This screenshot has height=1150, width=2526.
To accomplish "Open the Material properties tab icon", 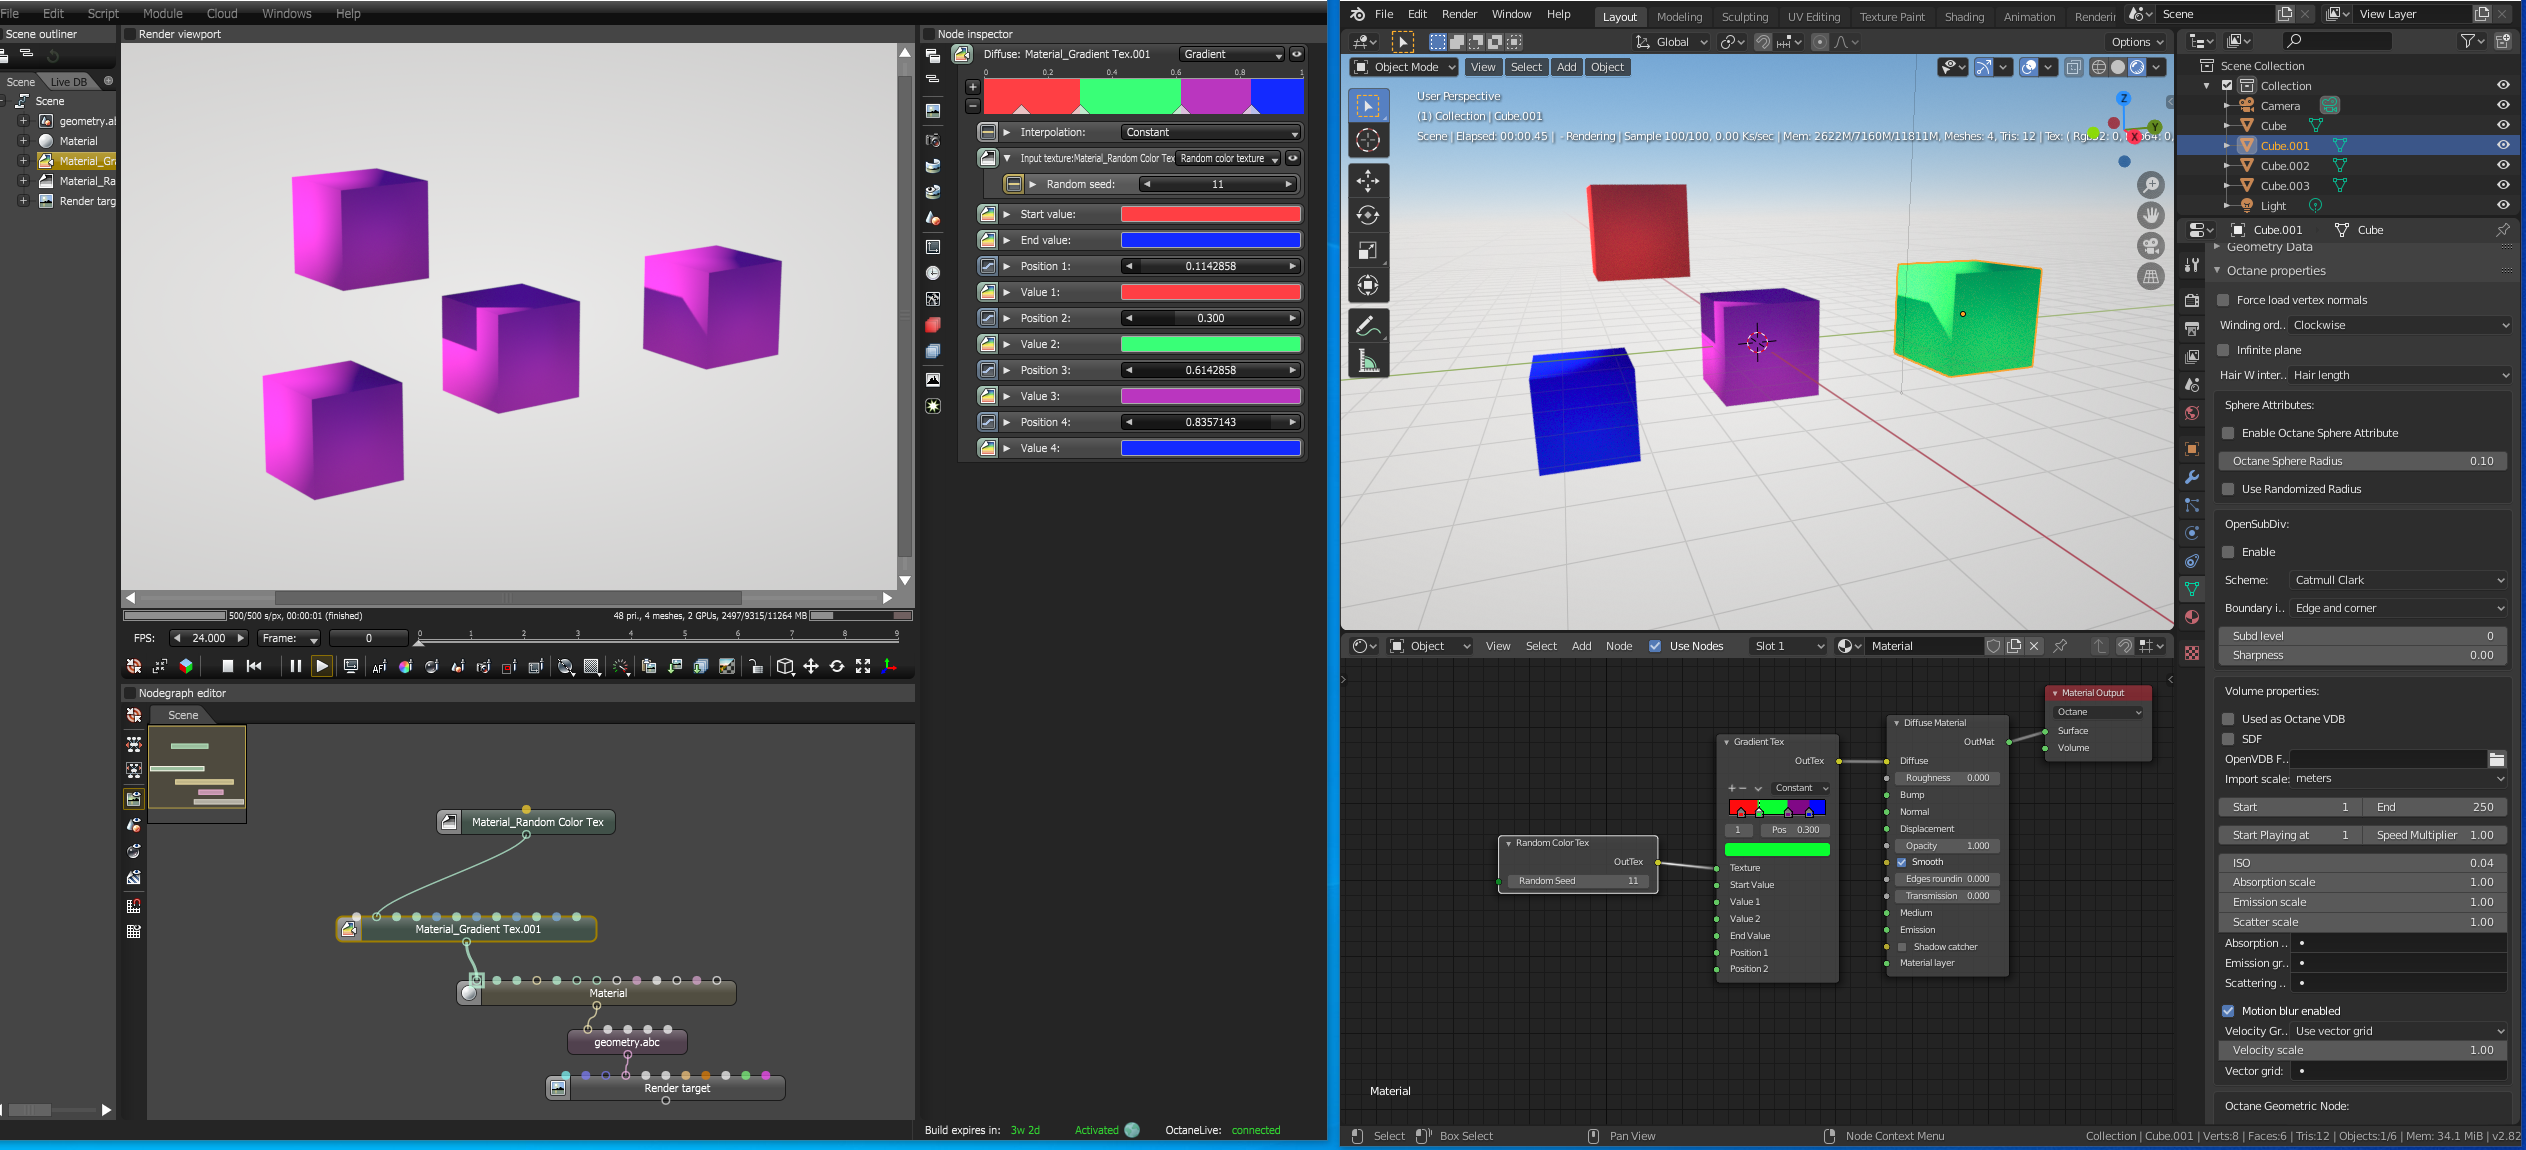I will tap(2192, 617).
